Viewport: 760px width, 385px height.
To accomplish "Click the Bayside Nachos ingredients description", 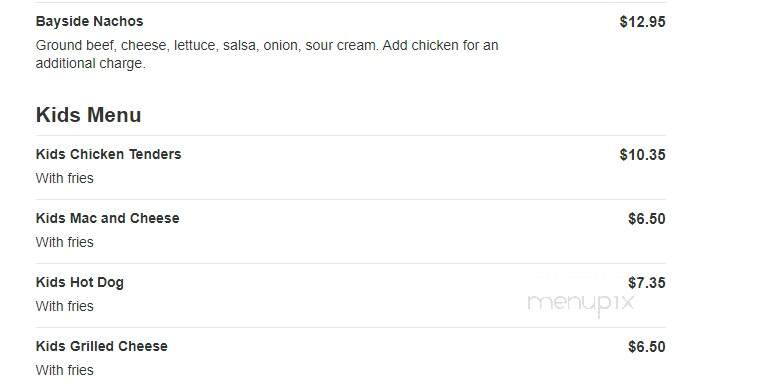I will pos(267,54).
